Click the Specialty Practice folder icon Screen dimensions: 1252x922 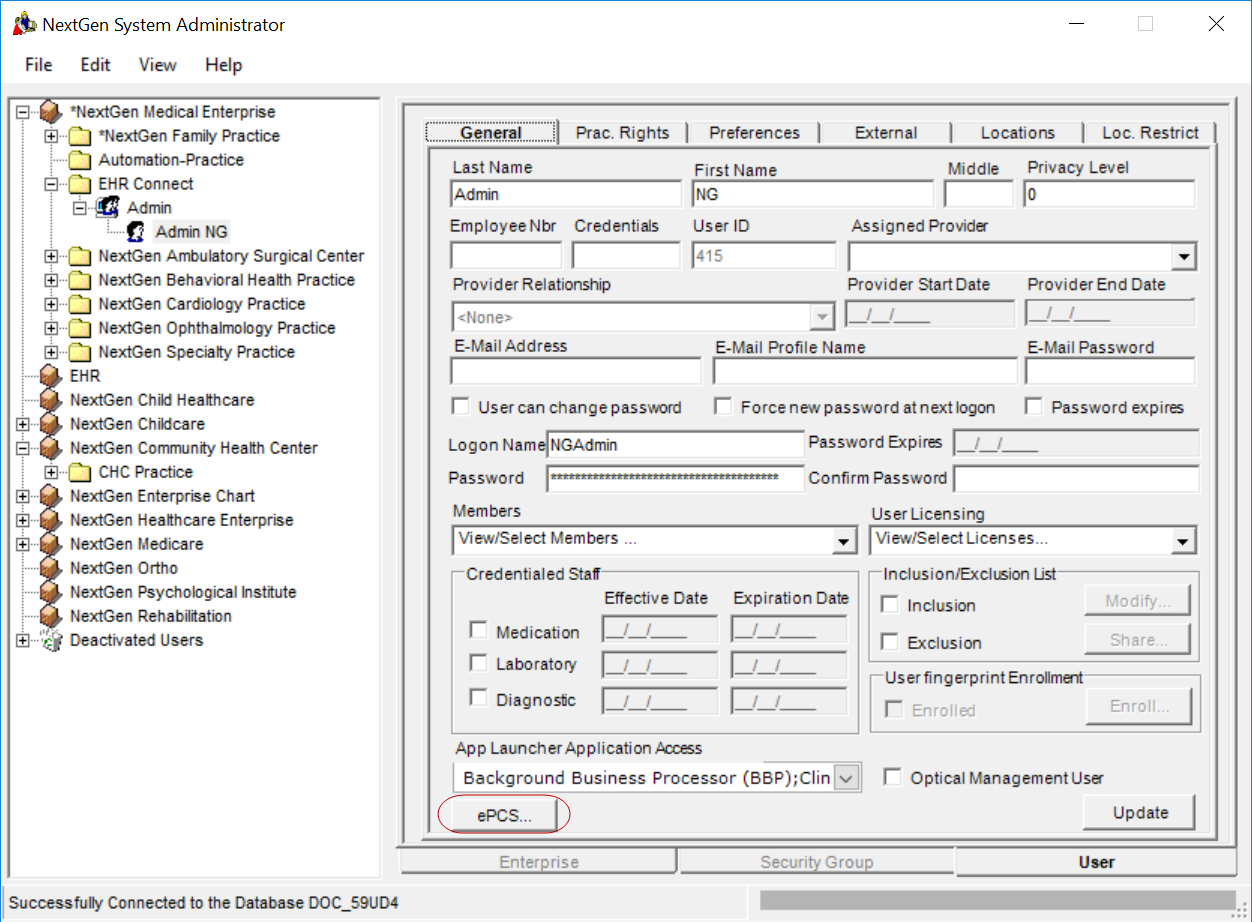[x=80, y=352]
